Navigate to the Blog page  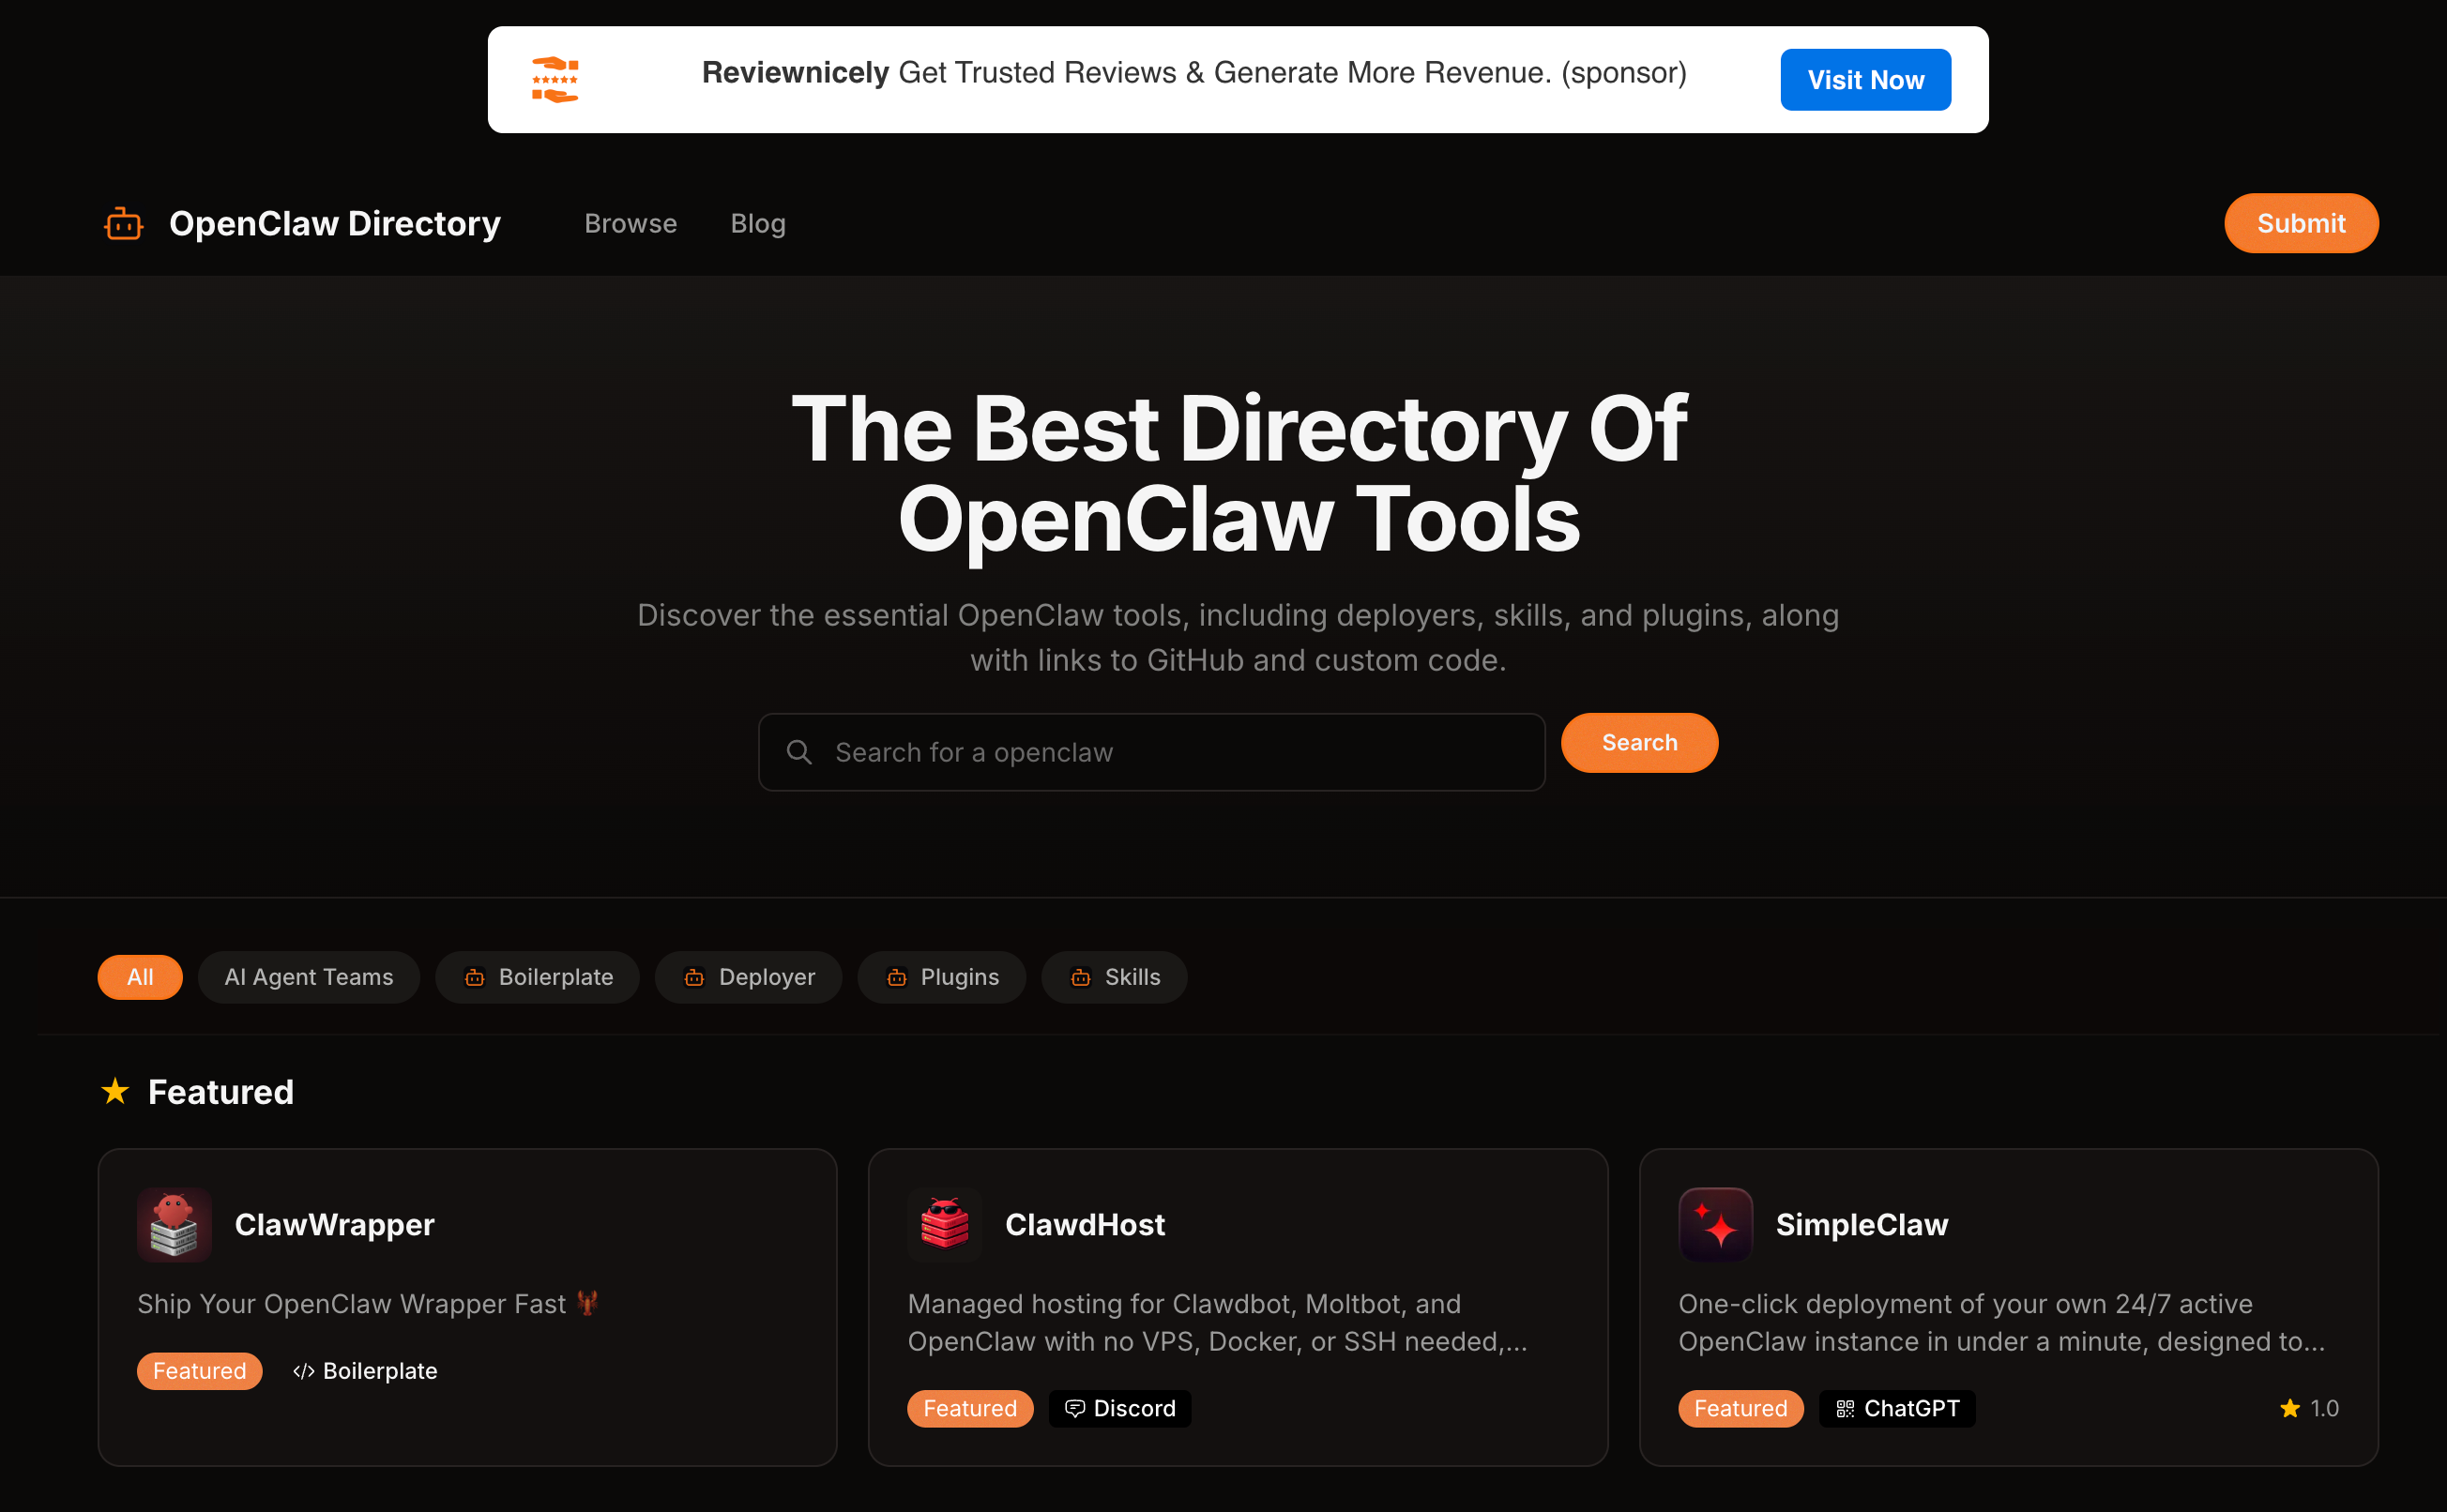pyautogui.click(x=757, y=223)
